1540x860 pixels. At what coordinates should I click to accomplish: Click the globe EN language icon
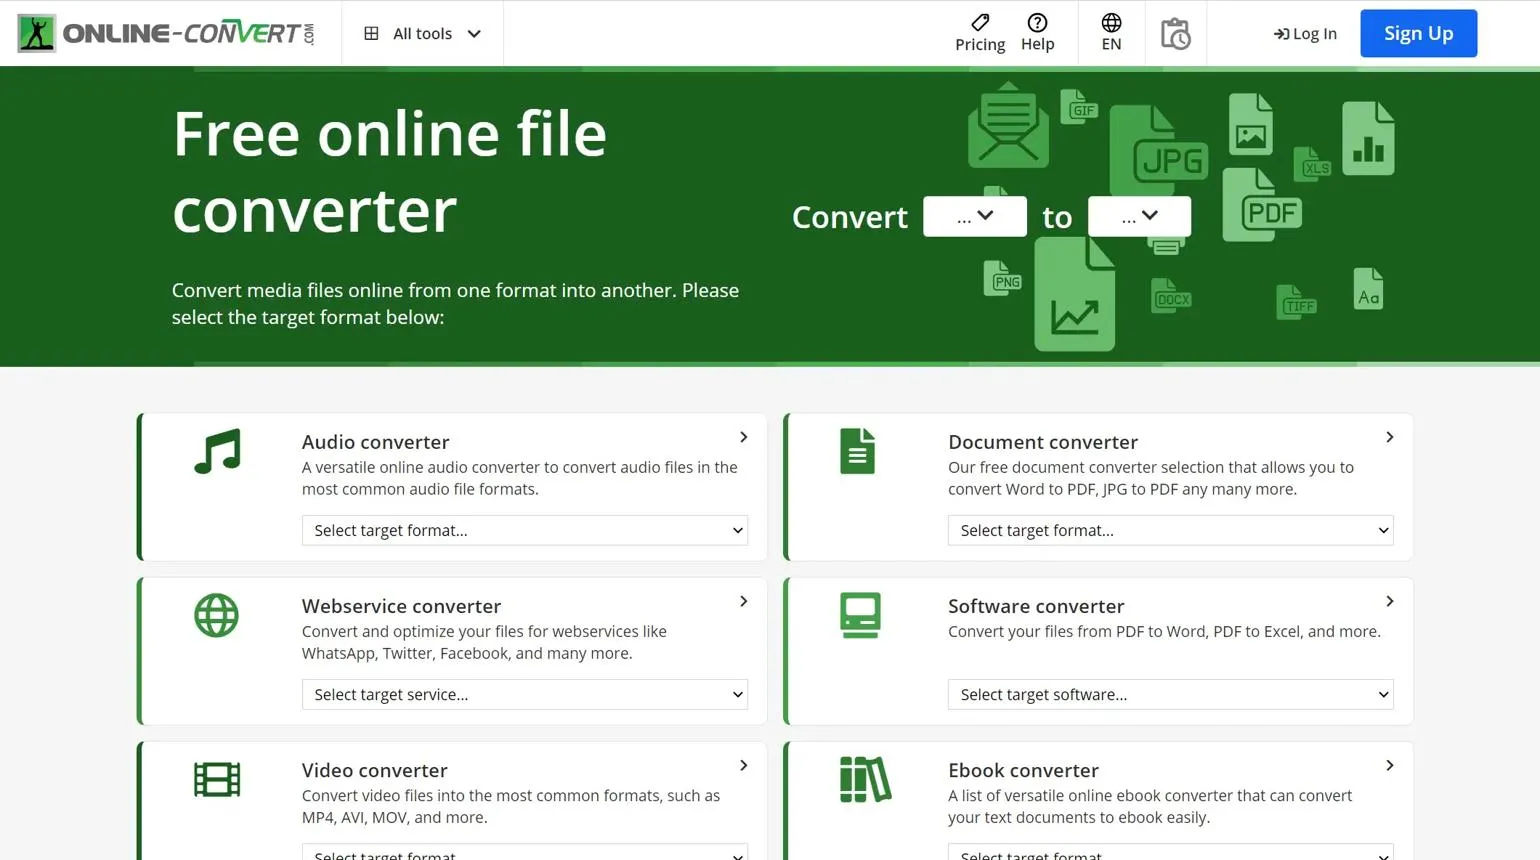[x=1111, y=33]
